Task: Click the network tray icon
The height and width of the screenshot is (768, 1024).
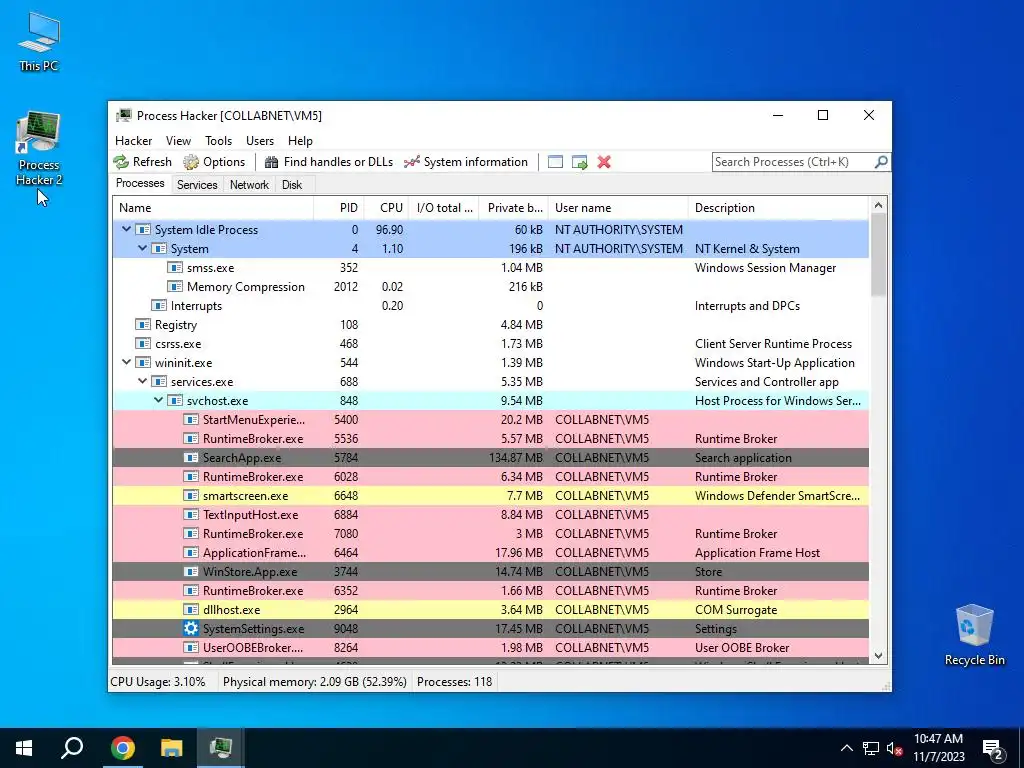Action: (x=871, y=748)
